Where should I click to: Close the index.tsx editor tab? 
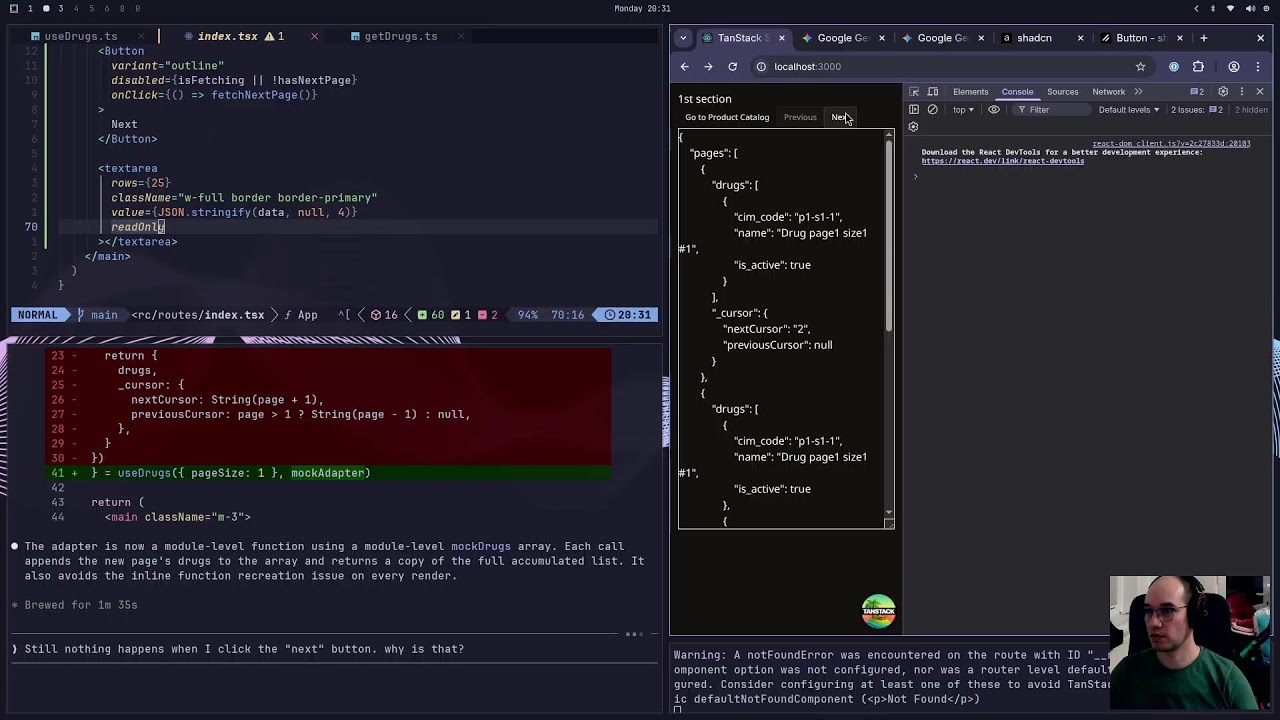[314, 37]
